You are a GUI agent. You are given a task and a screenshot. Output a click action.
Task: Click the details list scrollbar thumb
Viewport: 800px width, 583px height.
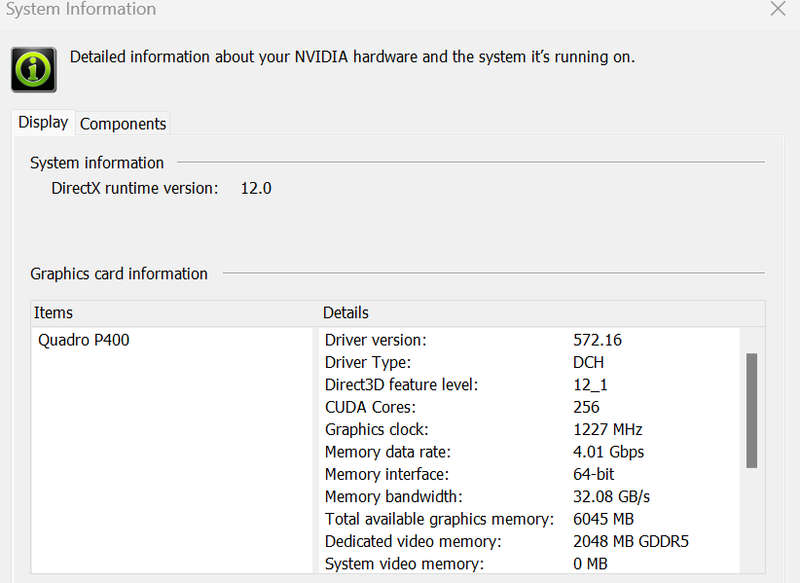pos(752,410)
